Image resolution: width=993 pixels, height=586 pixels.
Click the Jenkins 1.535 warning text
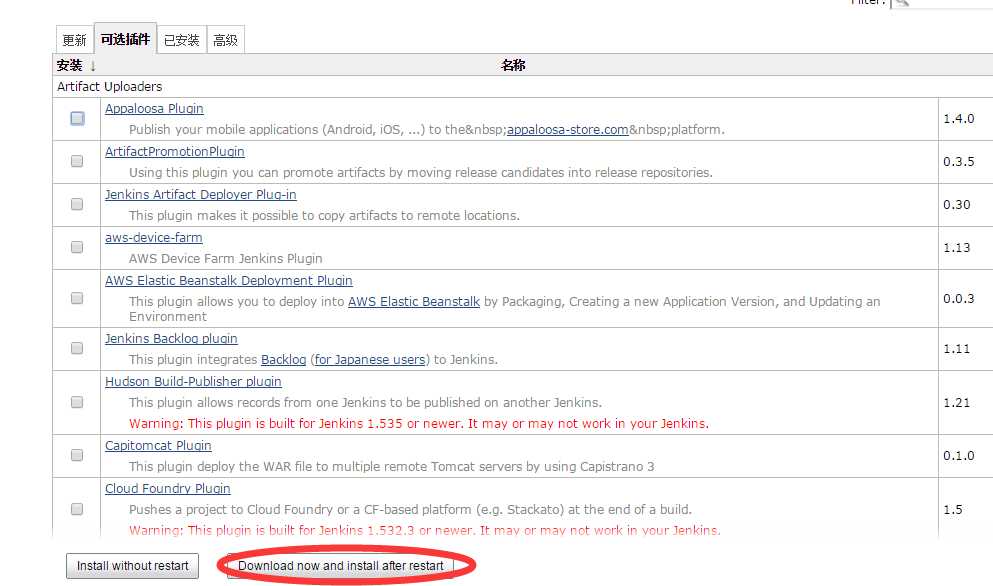click(419, 423)
